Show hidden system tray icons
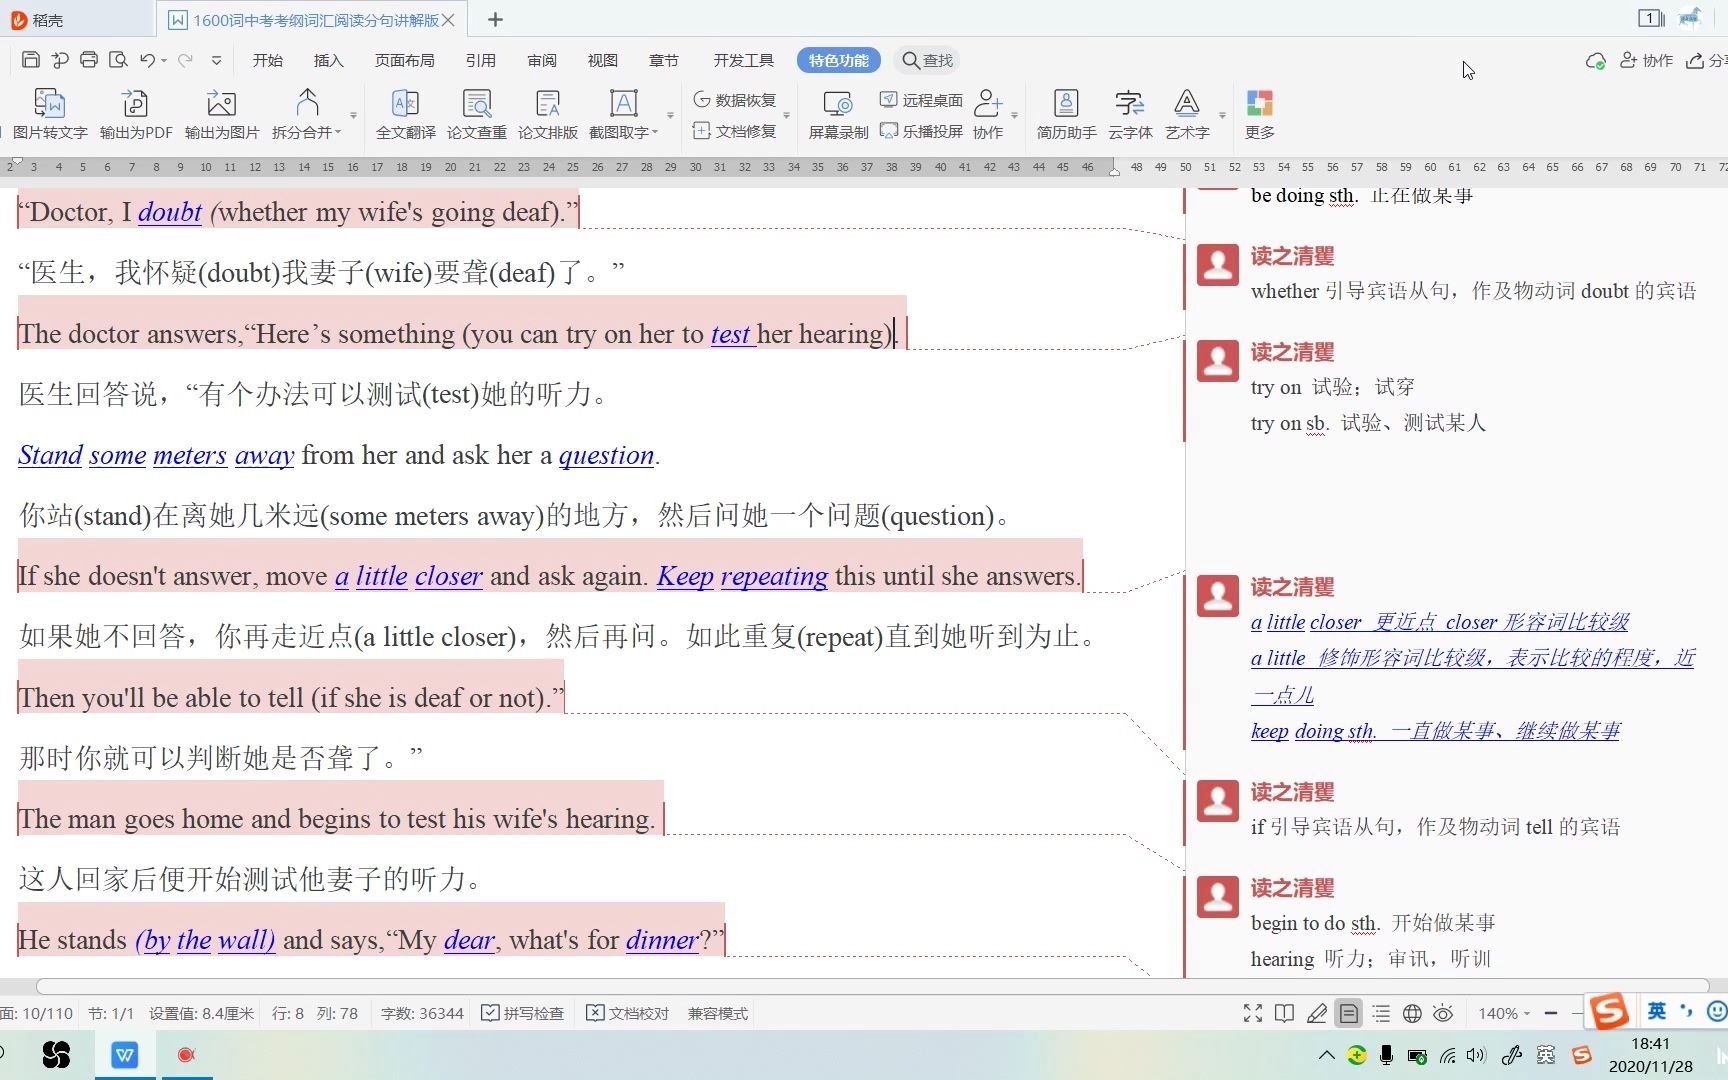This screenshot has width=1728, height=1080. click(x=1326, y=1054)
